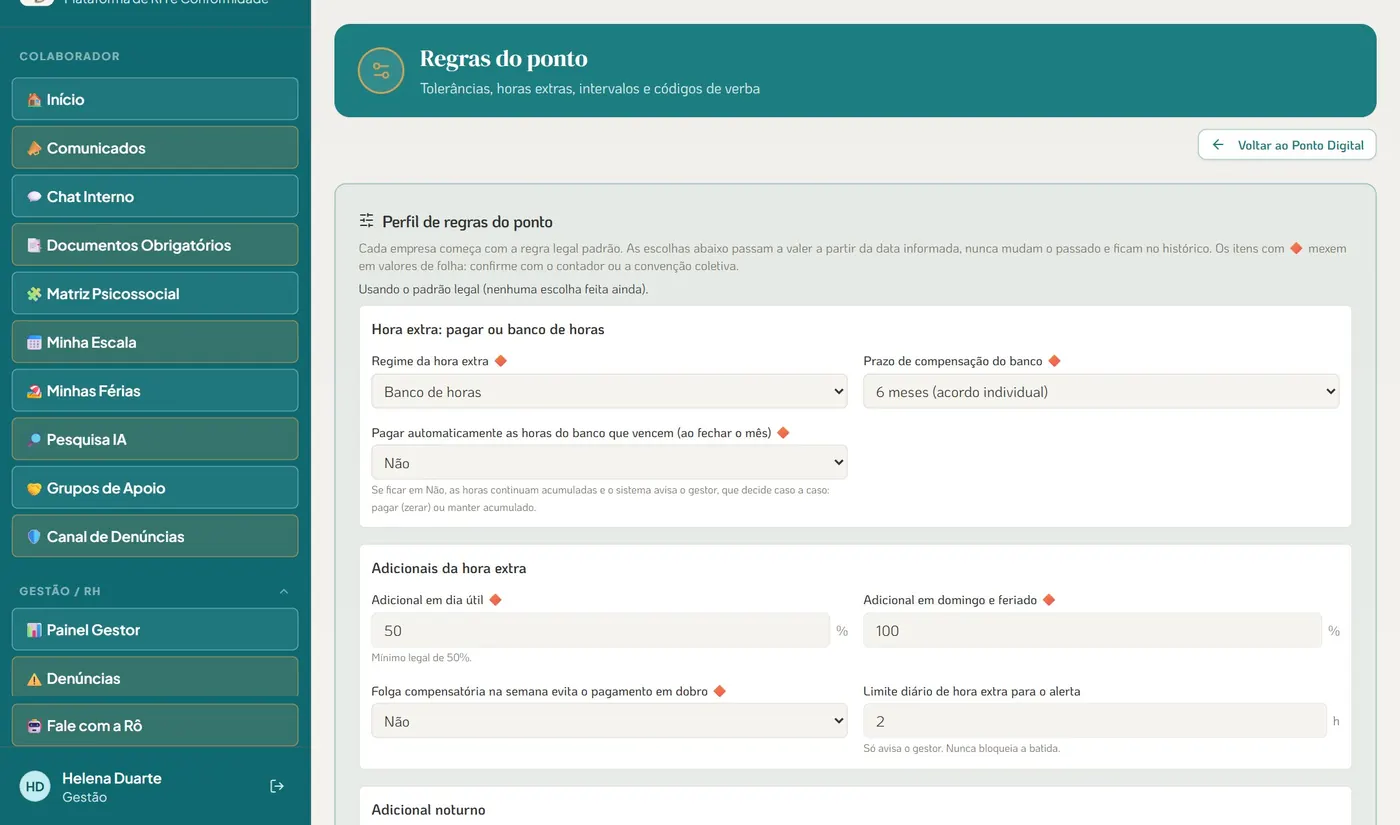Click the Adicional em domingo e feriado field

point(1092,631)
